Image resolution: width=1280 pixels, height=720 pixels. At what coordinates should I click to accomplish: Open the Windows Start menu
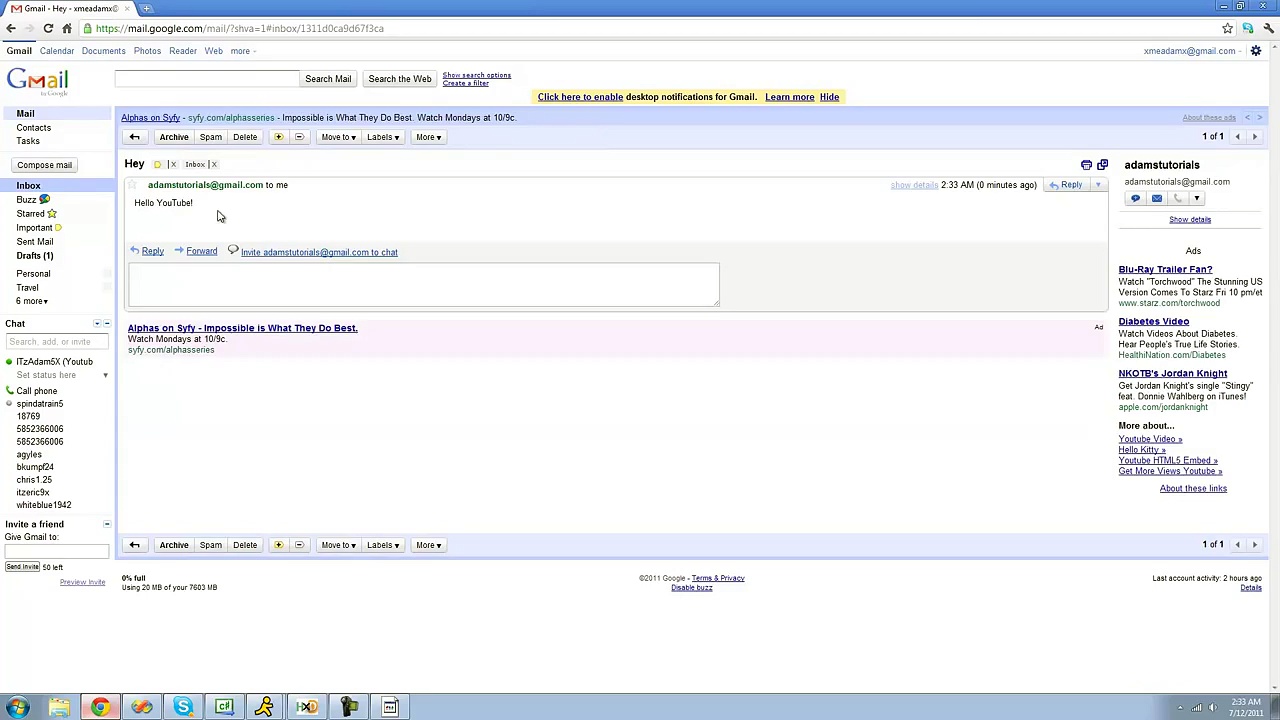click(x=17, y=708)
